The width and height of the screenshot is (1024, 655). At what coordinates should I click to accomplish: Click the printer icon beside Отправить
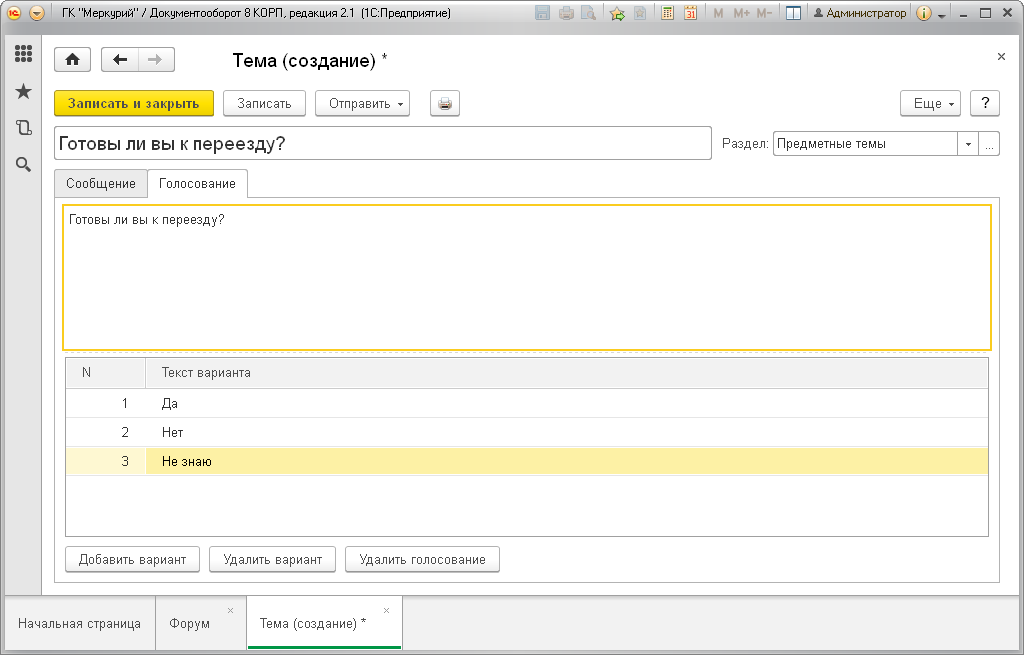pyautogui.click(x=445, y=103)
